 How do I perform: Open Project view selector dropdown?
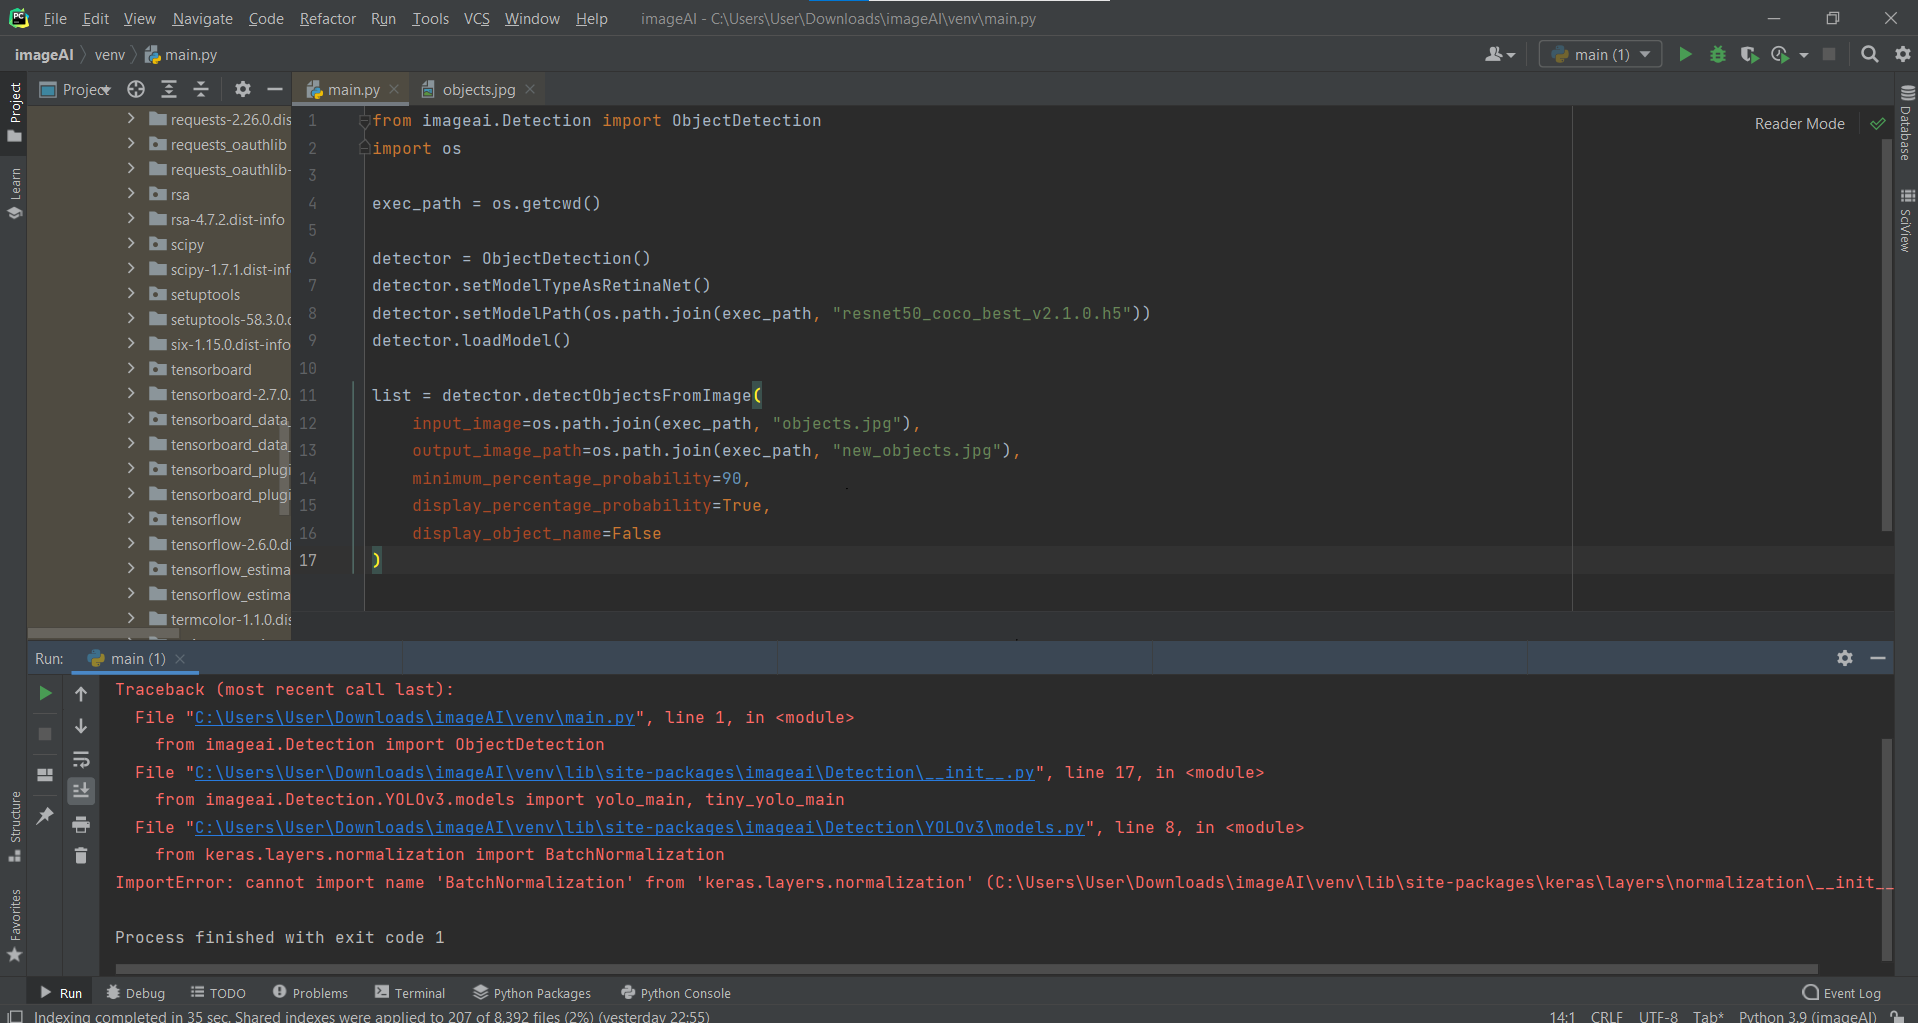(x=76, y=89)
